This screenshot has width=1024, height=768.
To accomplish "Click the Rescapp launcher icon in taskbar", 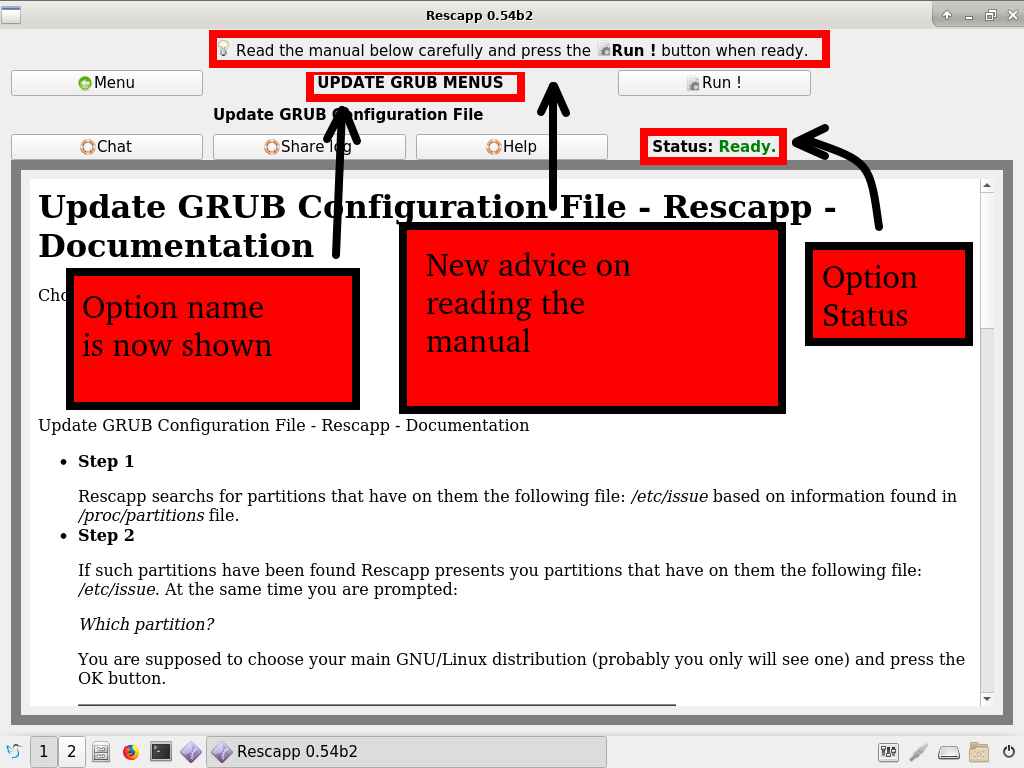I will coord(190,752).
